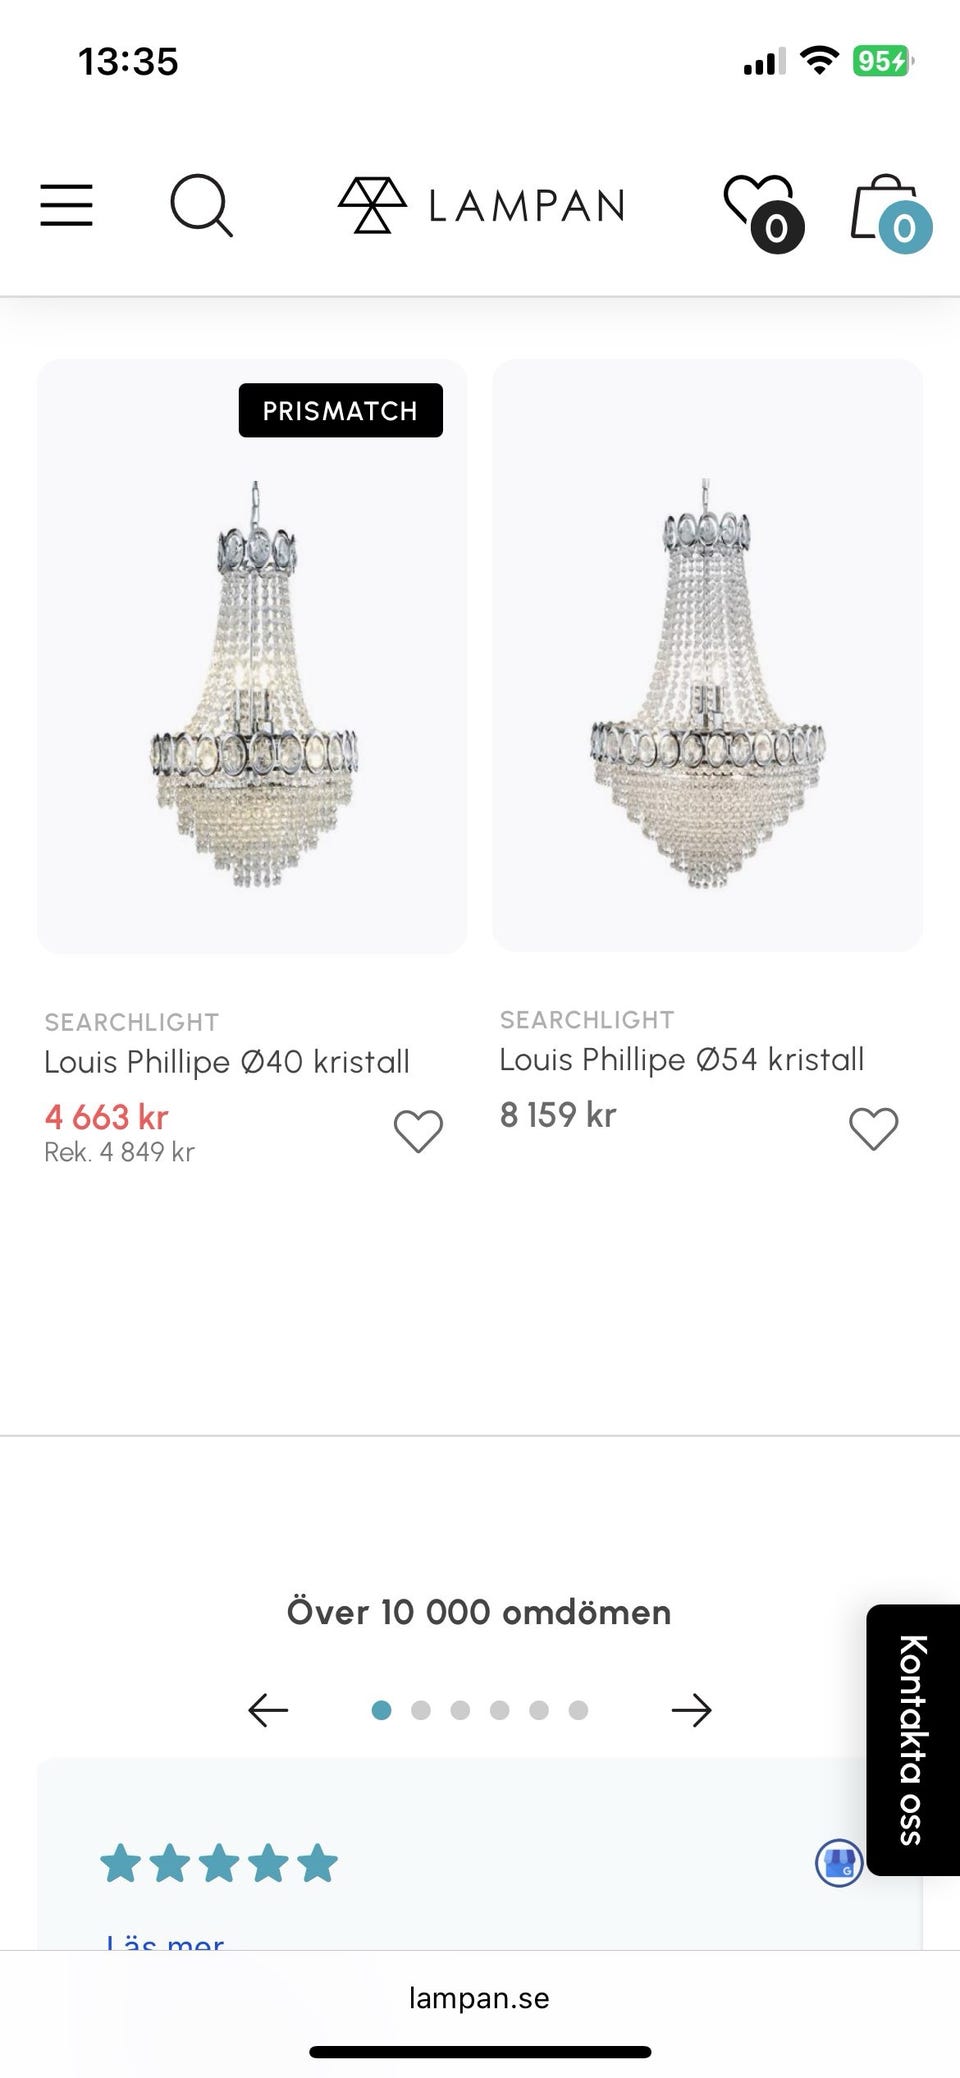Screen dimensions: 960x2078
Task: Tap the search magnifier icon
Action: 201,205
